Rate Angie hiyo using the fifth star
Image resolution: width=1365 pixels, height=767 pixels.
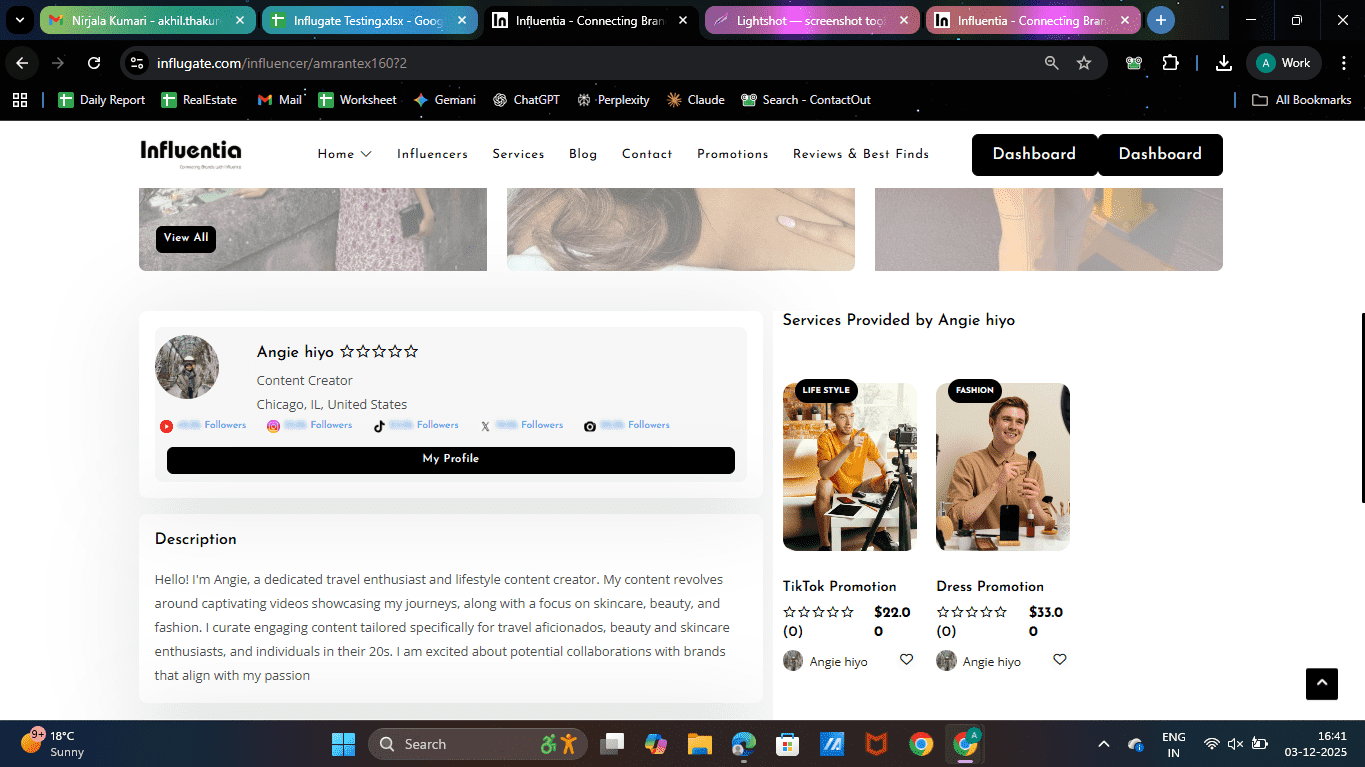coord(411,352)
